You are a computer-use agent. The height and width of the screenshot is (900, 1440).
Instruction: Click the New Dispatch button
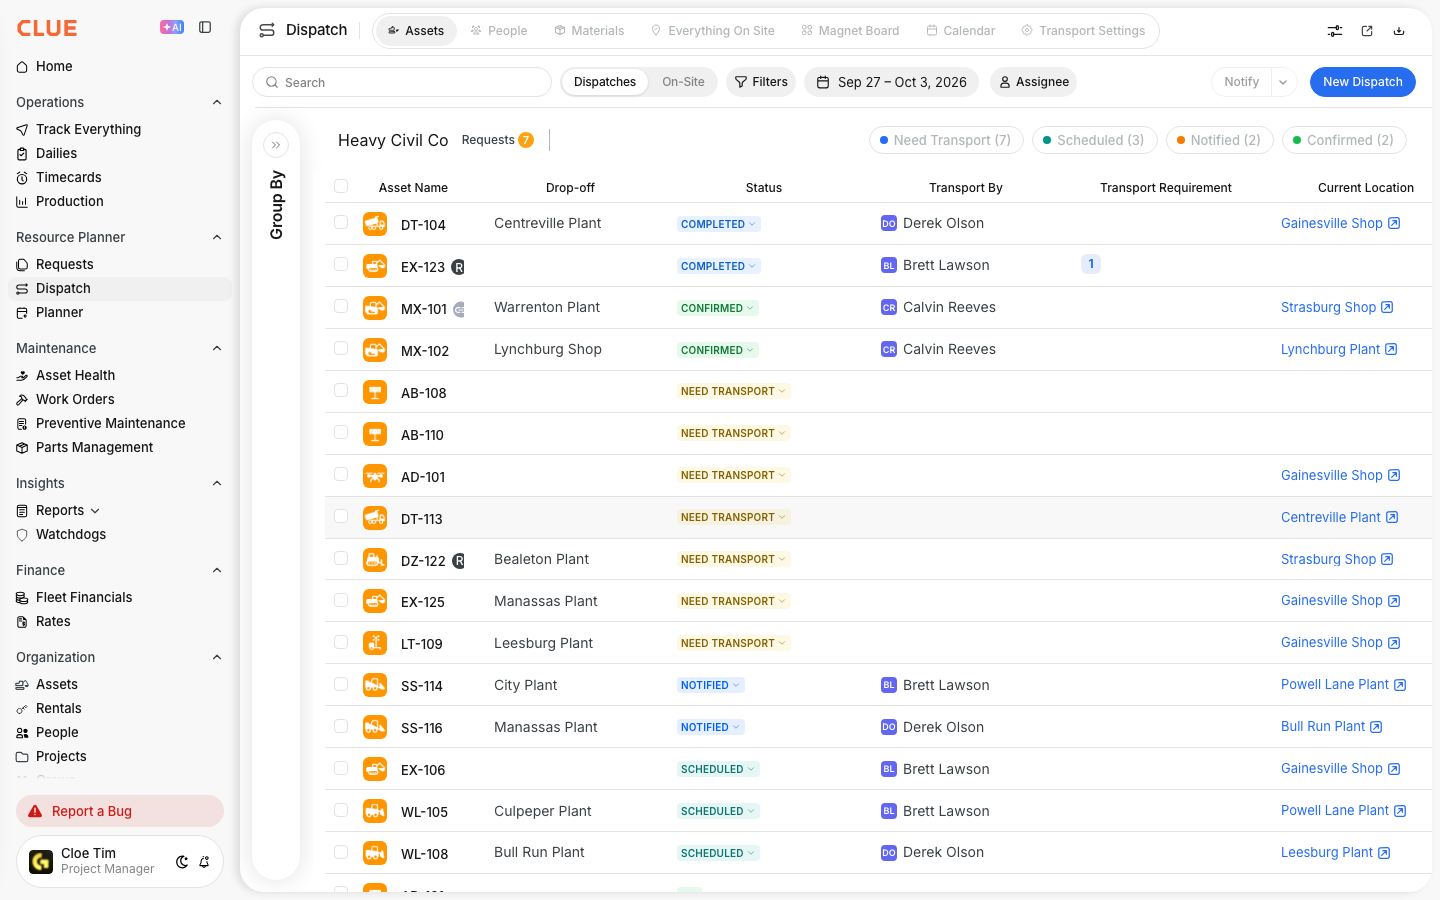click(x=1362, y=82)
